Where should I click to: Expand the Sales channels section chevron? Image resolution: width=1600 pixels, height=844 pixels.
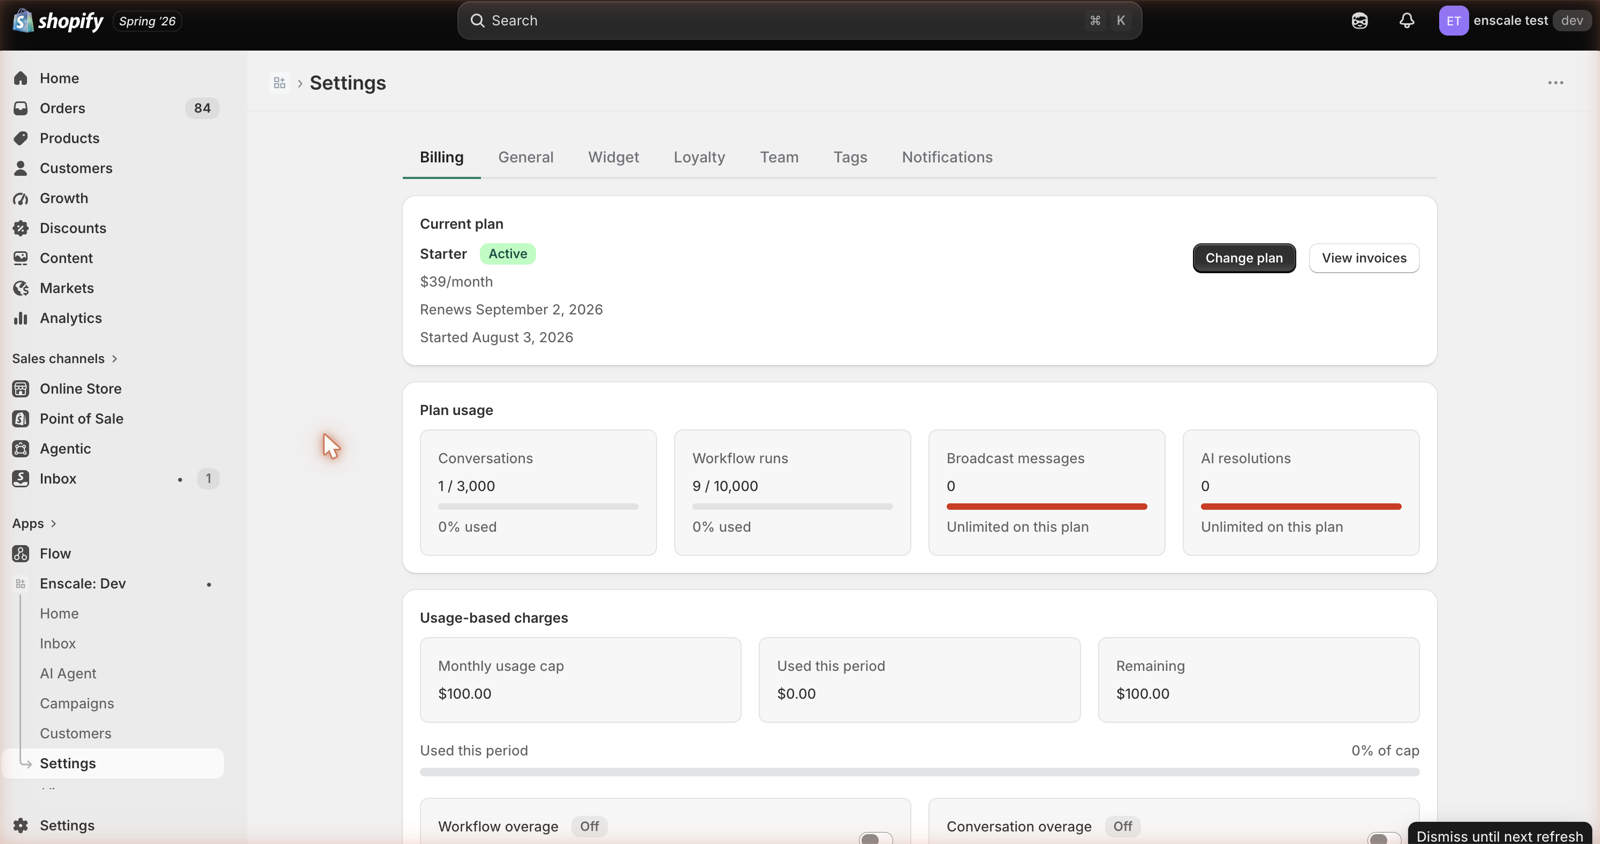click(x=115, y=358)
